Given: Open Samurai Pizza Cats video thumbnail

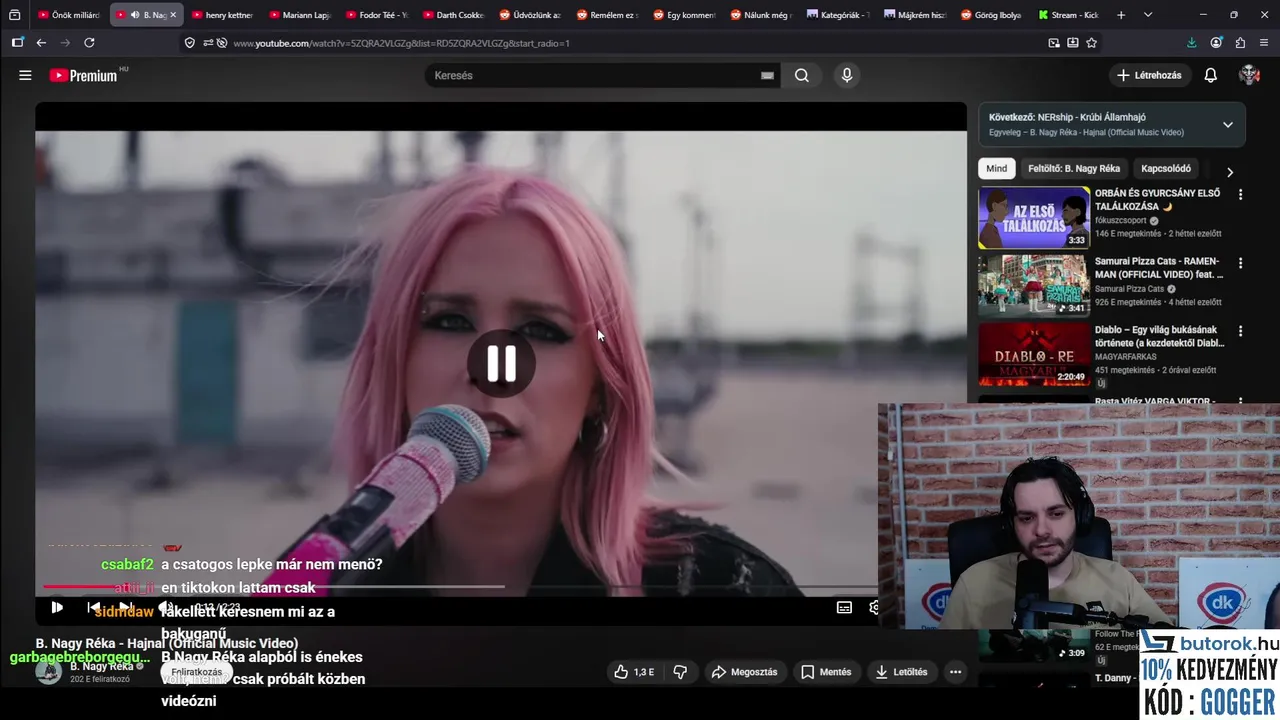Looking at the screenshot, I should [1034, 286].
